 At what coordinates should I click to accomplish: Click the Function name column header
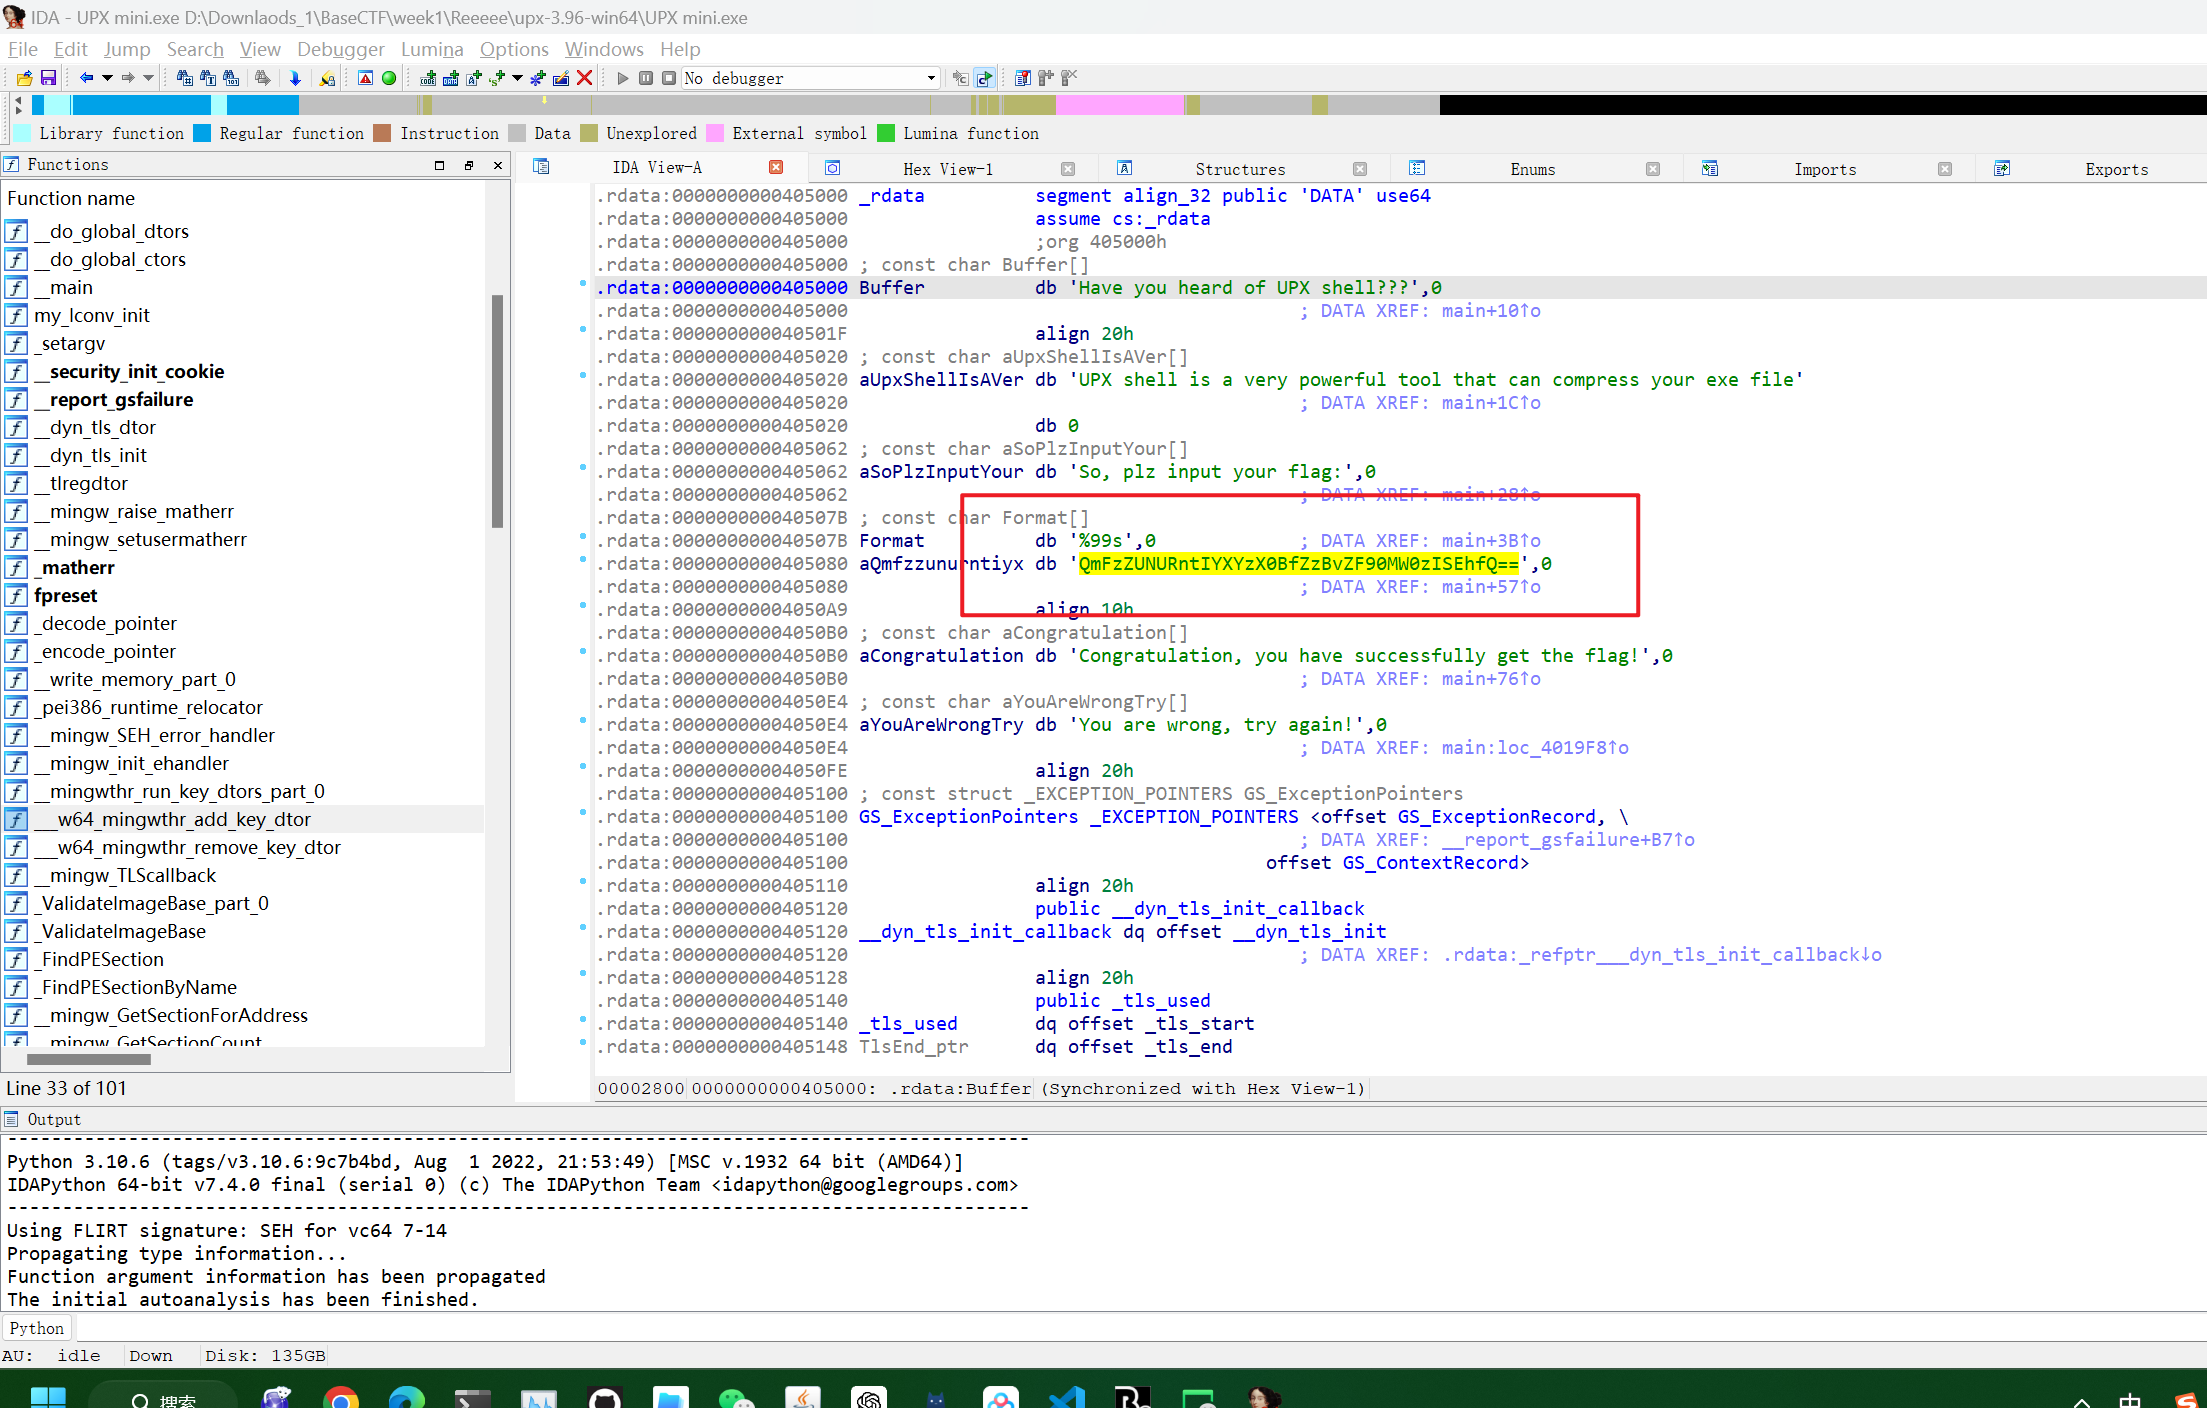(244, 198)
